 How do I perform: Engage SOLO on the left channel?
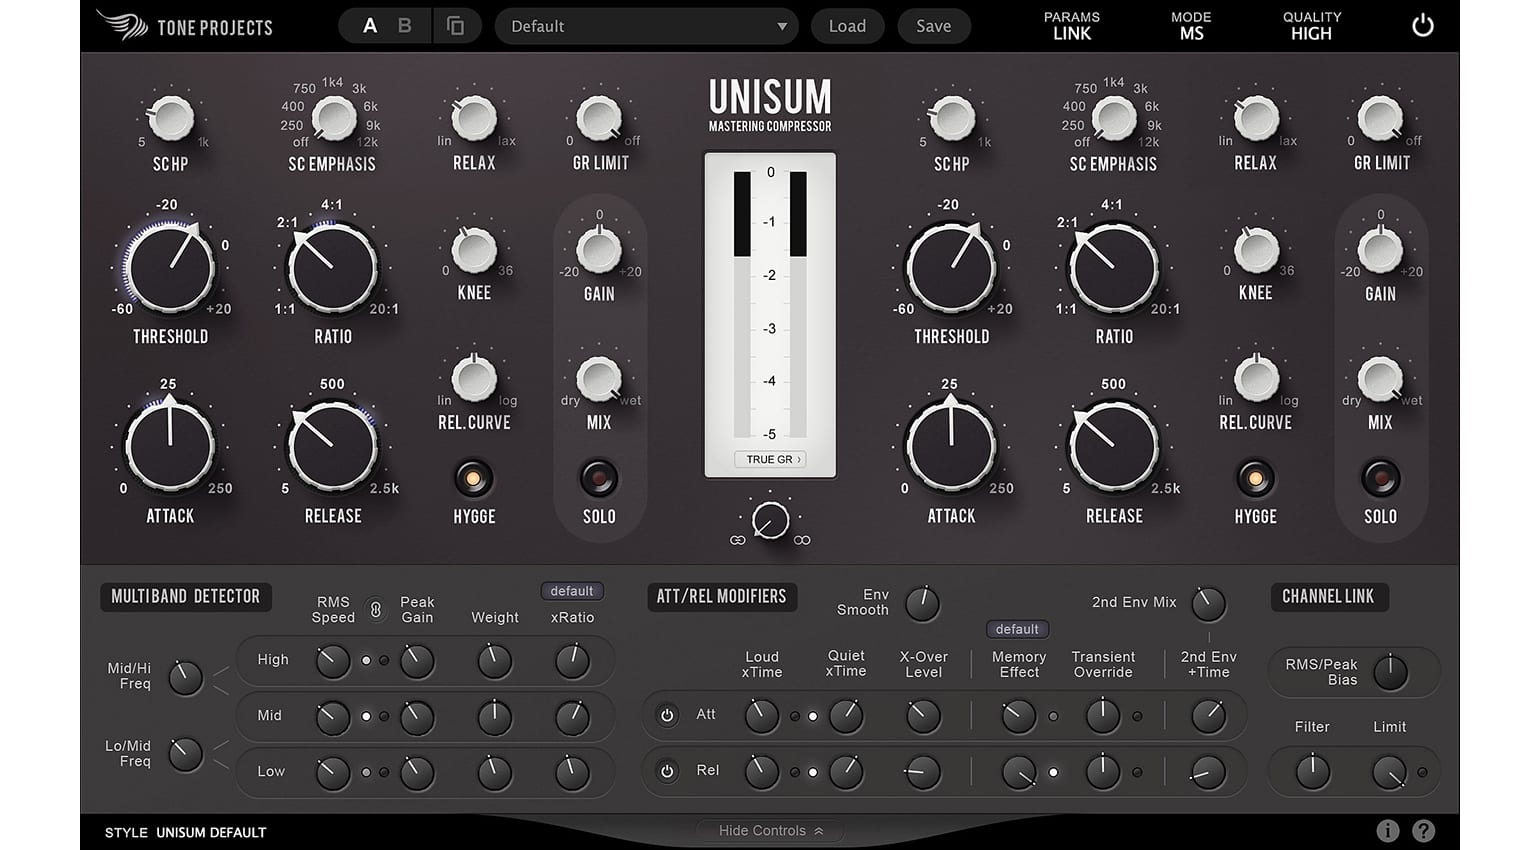[x=599, y=478]
